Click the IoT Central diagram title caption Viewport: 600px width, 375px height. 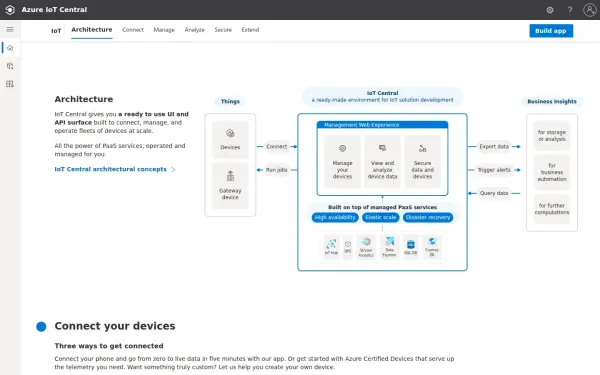click(382, 96)
